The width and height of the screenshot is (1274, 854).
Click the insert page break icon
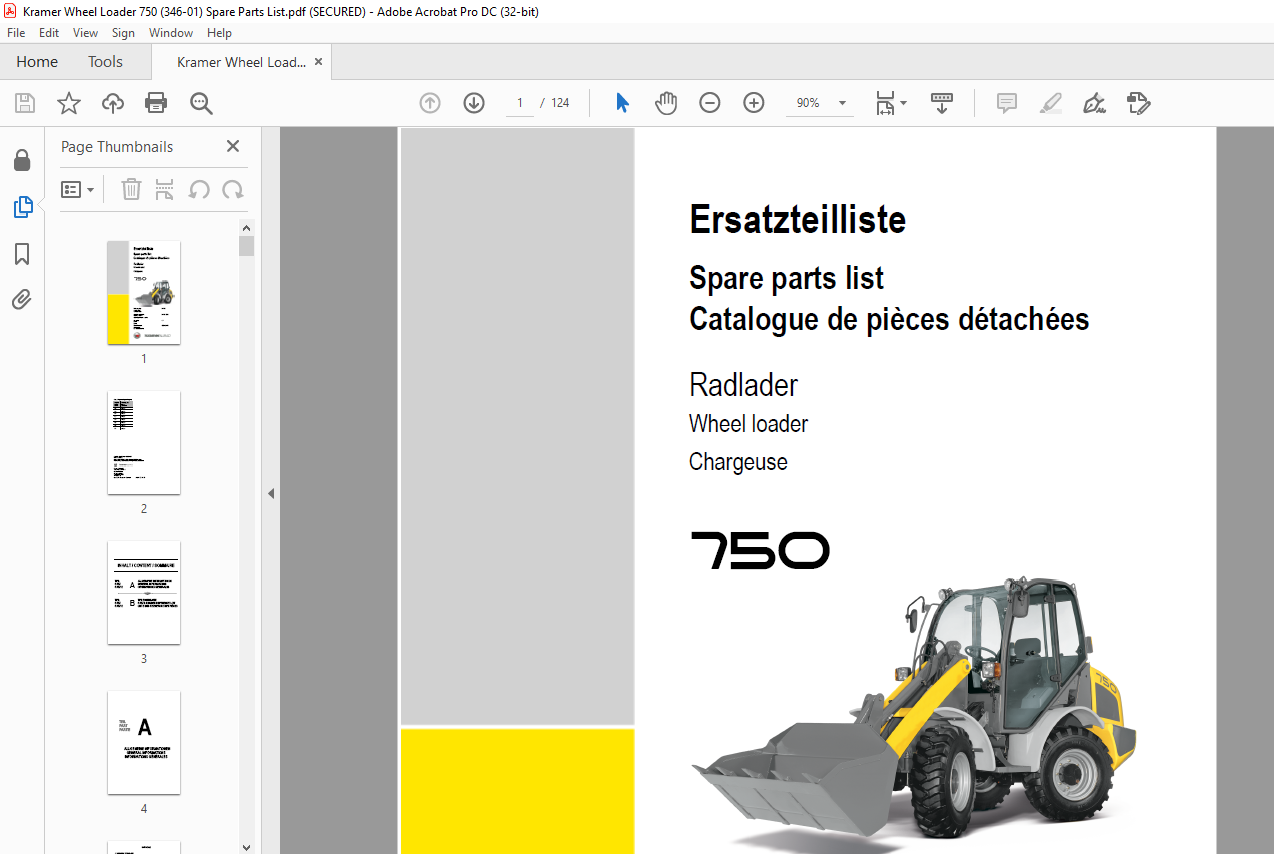165,189
